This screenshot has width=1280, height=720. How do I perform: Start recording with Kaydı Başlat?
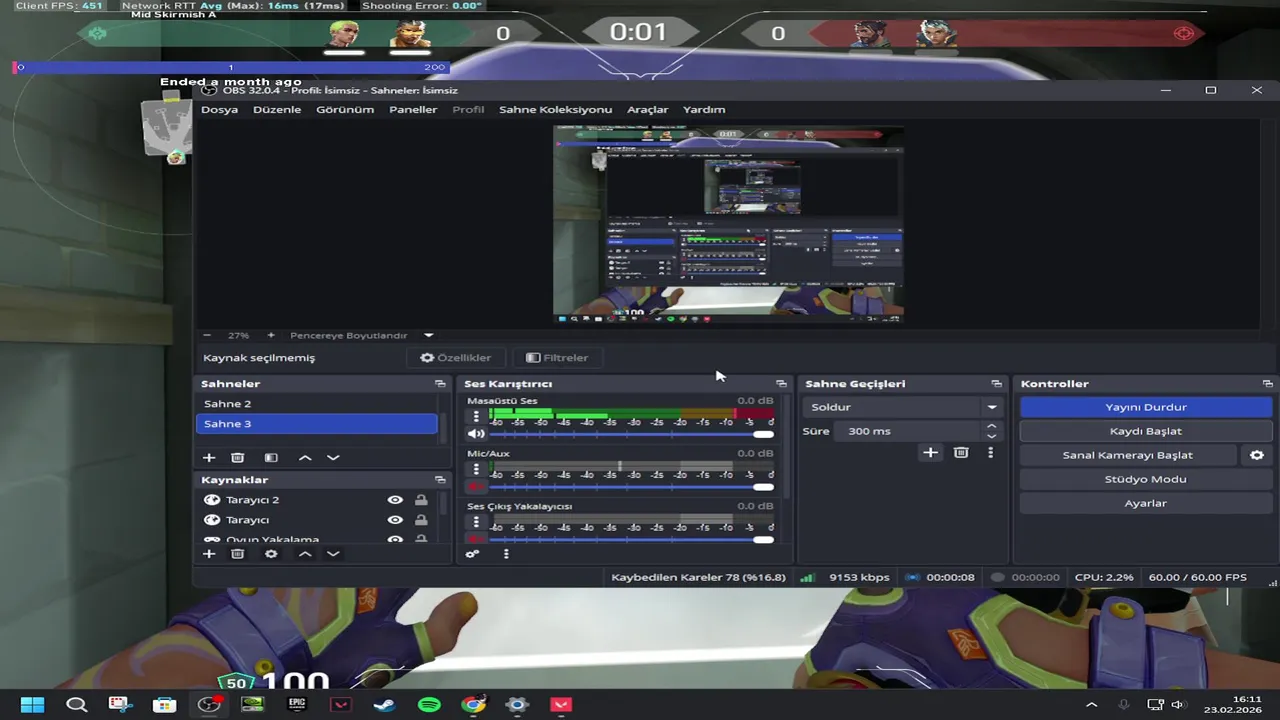[1146, 431]
